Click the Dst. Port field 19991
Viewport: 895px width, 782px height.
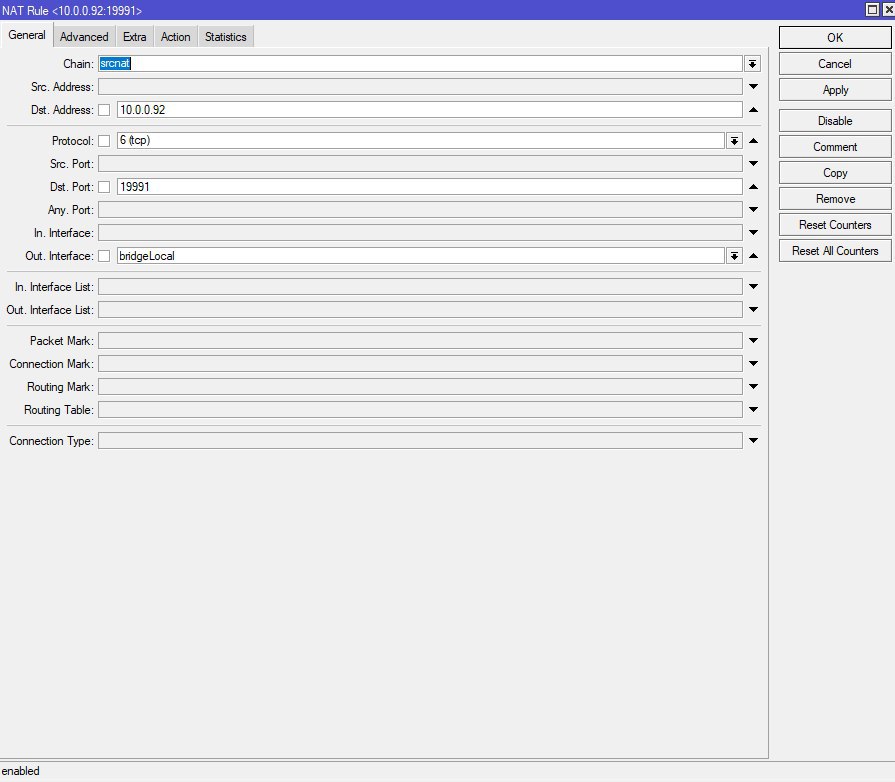(429, 187)
